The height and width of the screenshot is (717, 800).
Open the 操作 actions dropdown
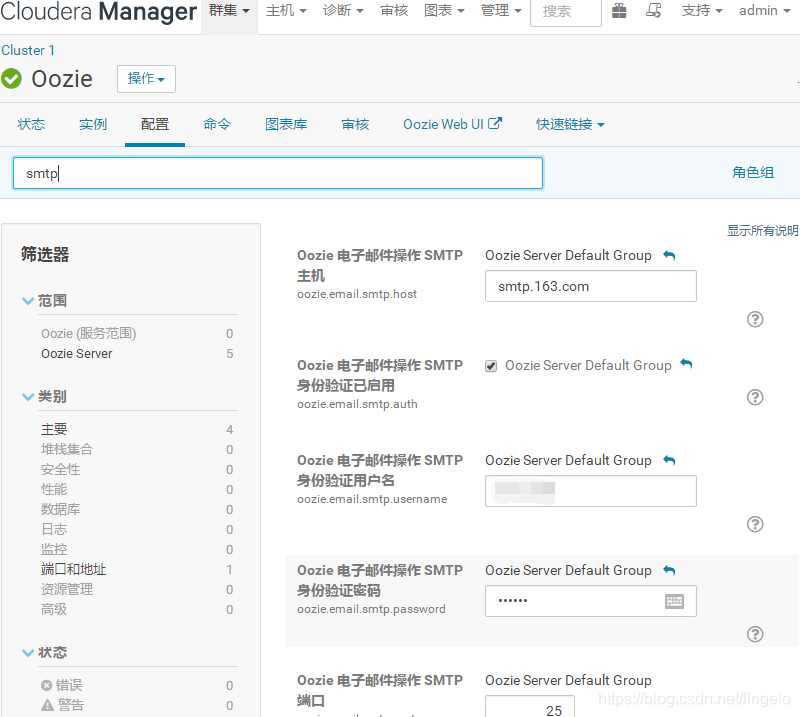146,79
